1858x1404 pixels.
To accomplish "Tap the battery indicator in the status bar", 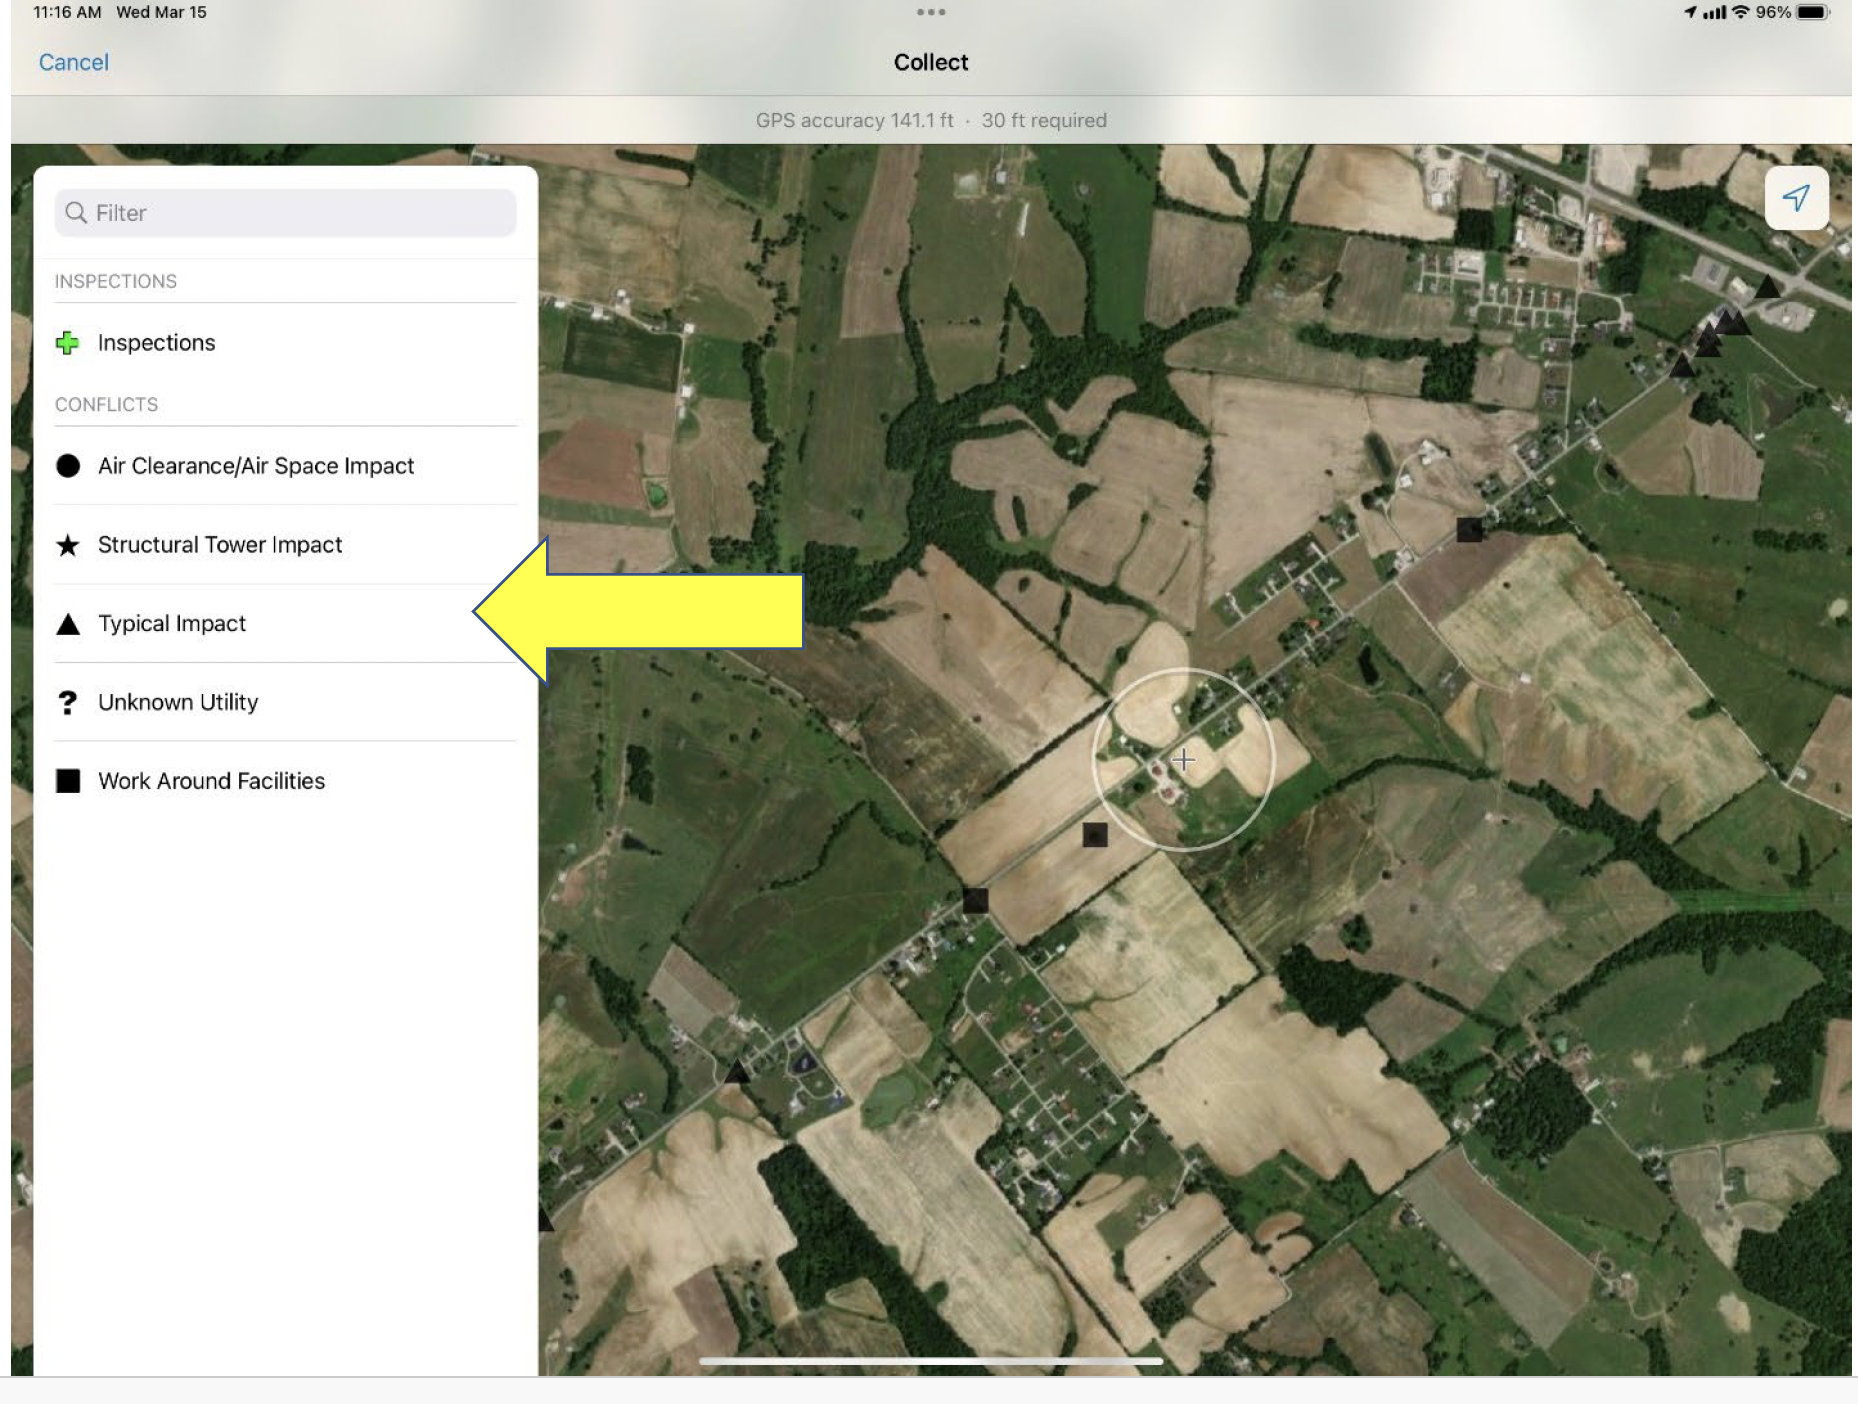I will pos(1810,13).
